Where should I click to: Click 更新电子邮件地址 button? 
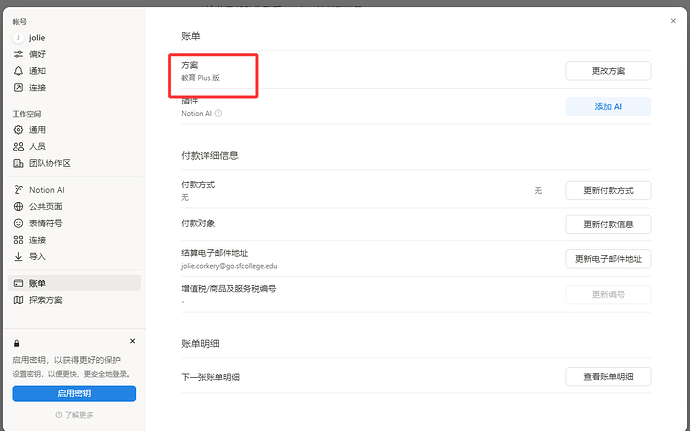pyautogui.click(x=608, y=259)
